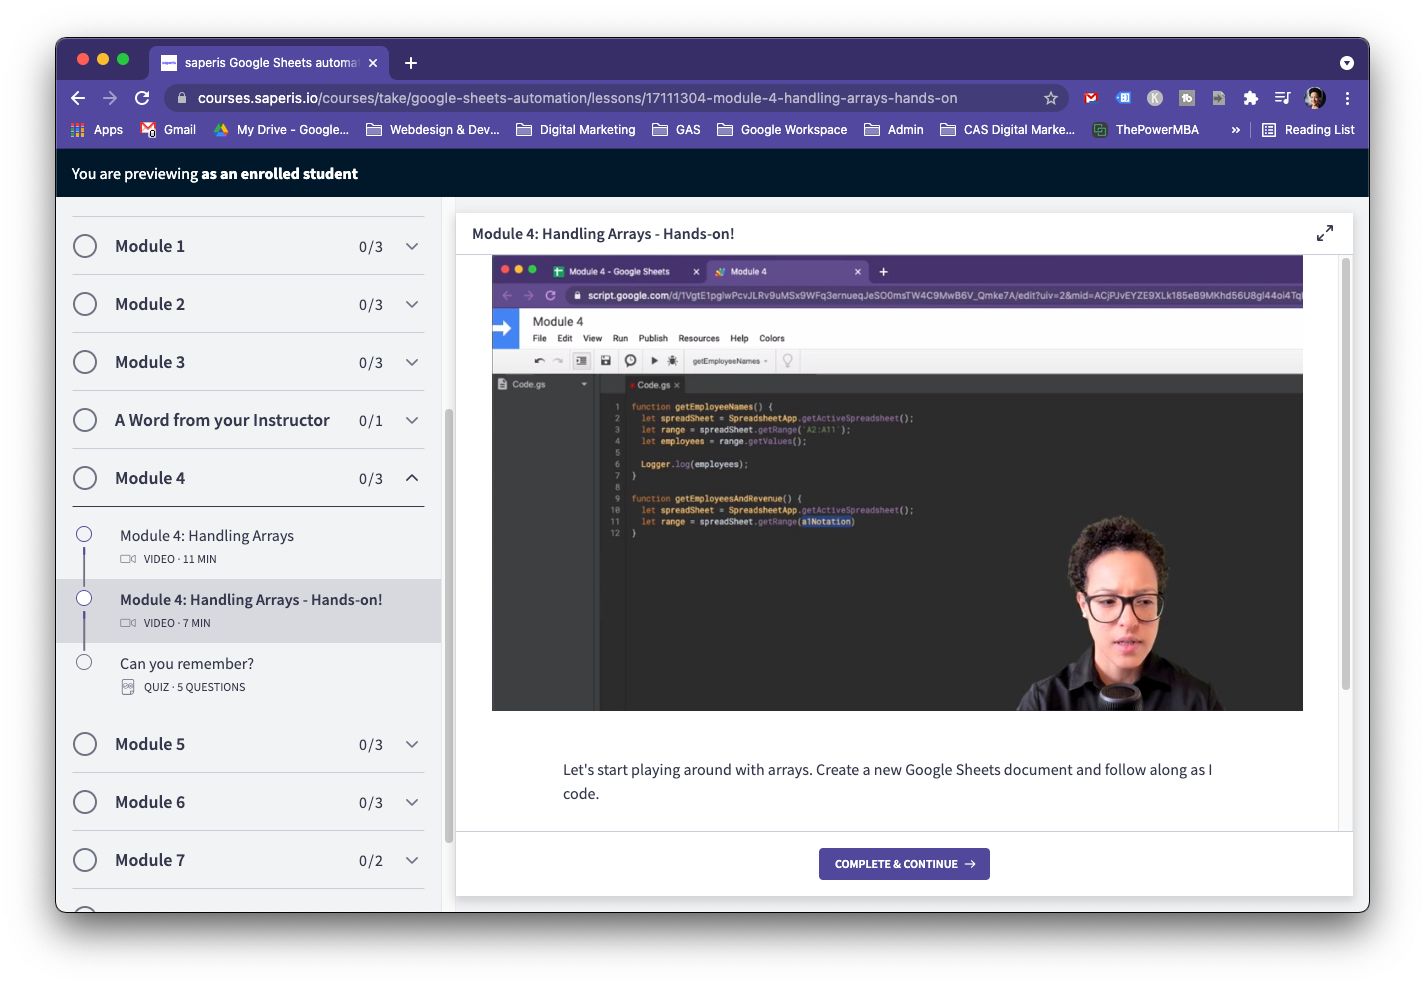Expand the Module 2 section chevron
The width and height of the screenshot is (1425, 986).
tap(412, 304)
